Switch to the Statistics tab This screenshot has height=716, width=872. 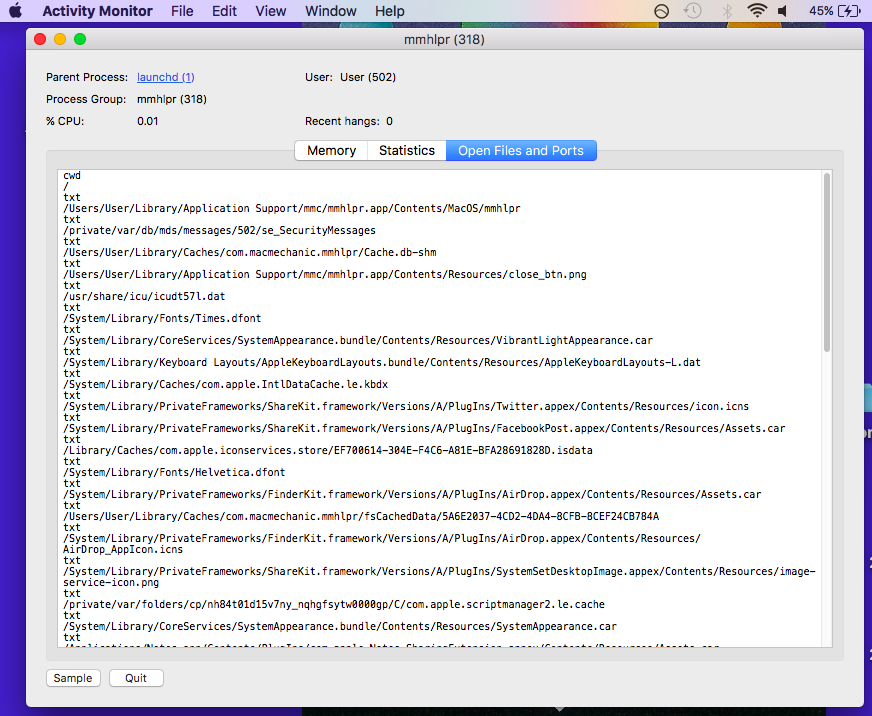click(x=407, y=150)
